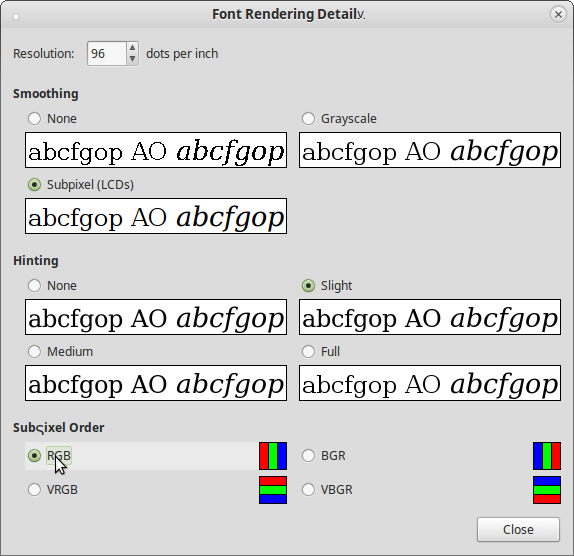The height and width of the screenshot is (556, 574).
Task: Click the Grayscale smoothing font preview
Action: point(430,150)
